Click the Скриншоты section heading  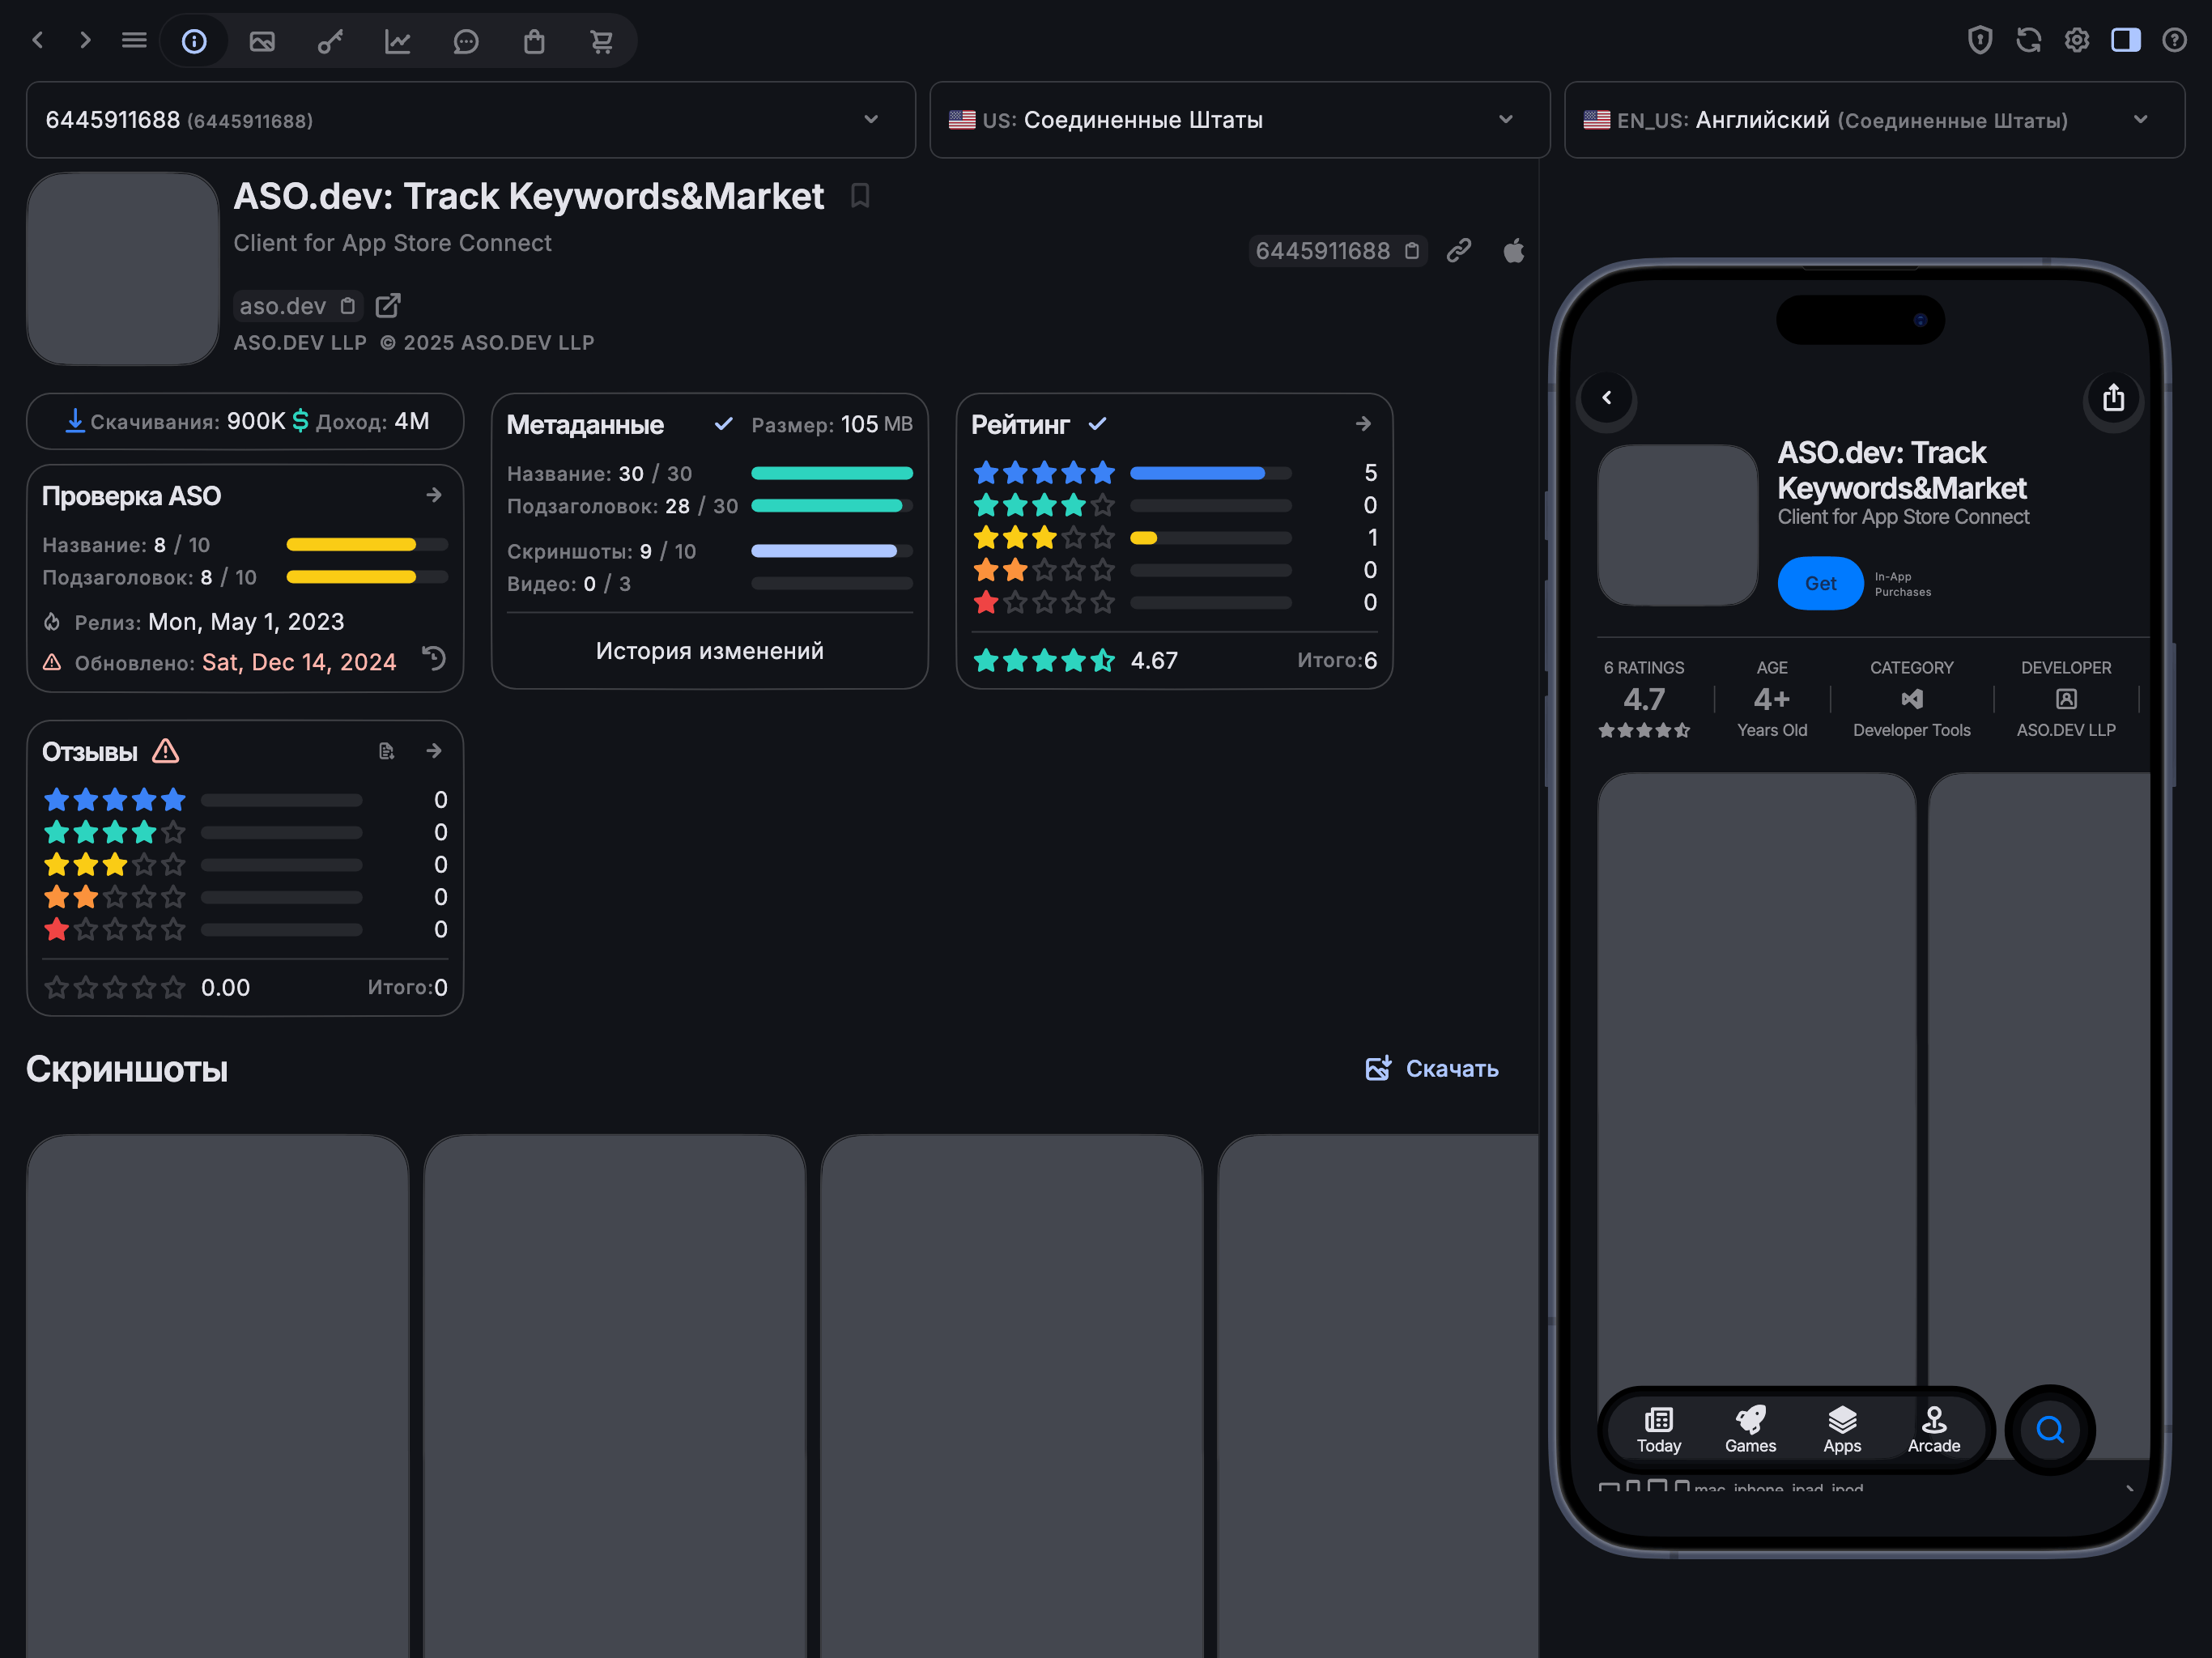click(x=127, y=1069)
